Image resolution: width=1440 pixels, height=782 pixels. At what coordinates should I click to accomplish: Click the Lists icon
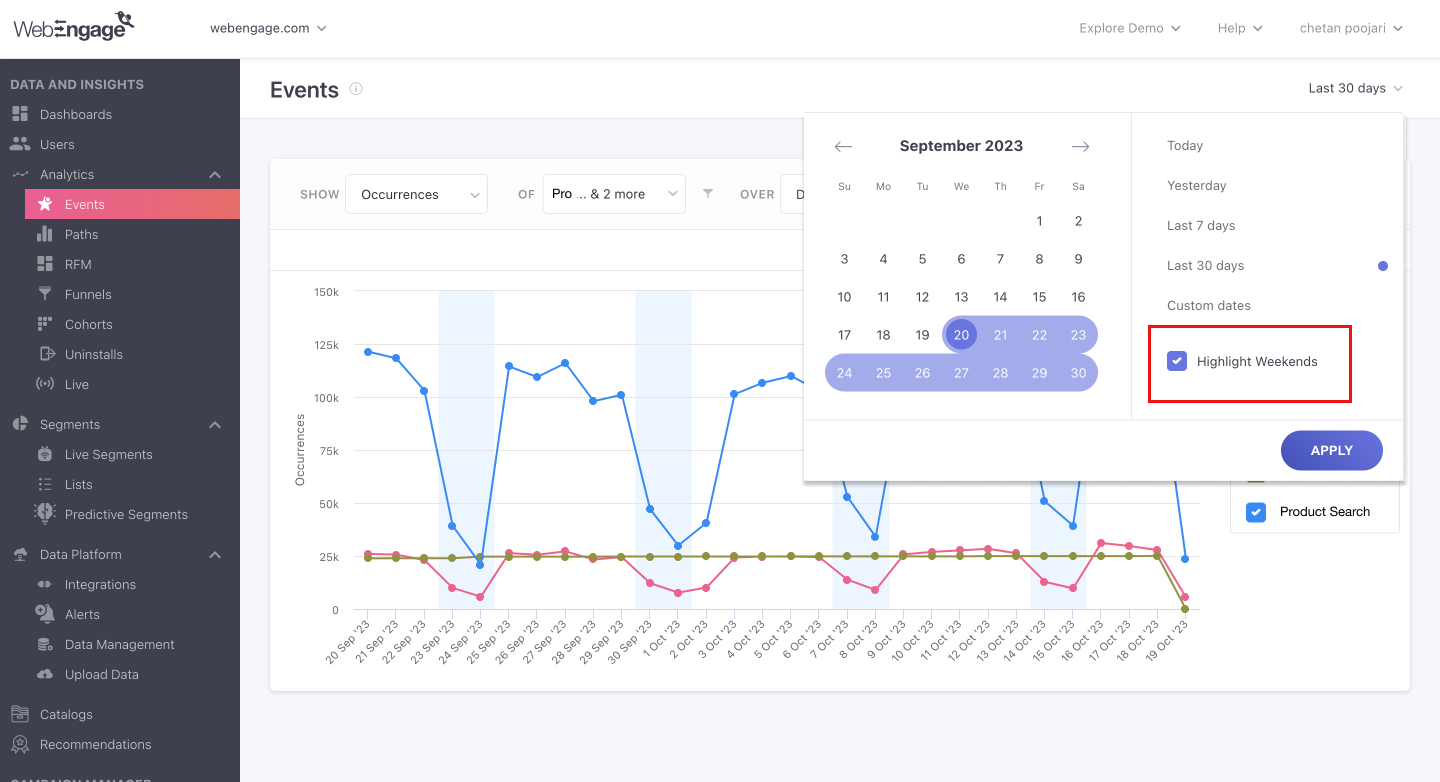45,484
